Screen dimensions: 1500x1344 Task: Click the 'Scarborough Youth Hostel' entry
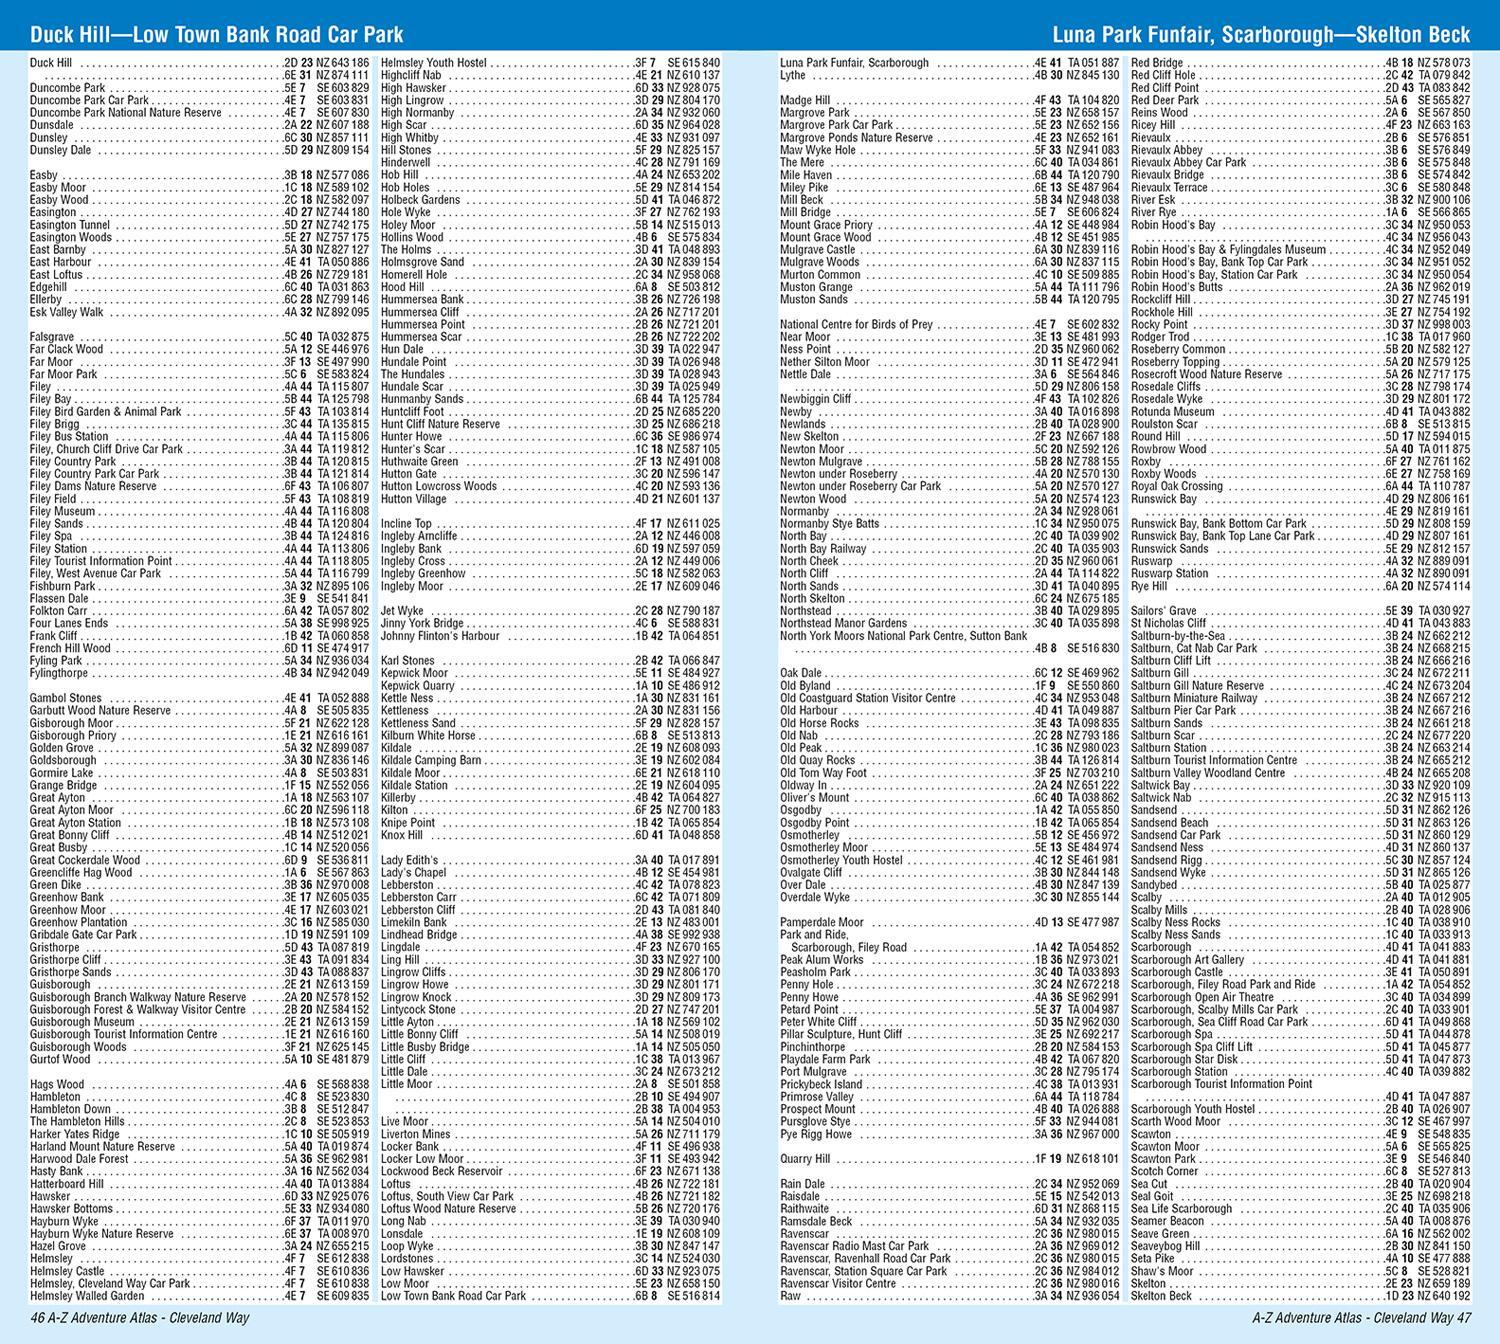(1301, 1109)
